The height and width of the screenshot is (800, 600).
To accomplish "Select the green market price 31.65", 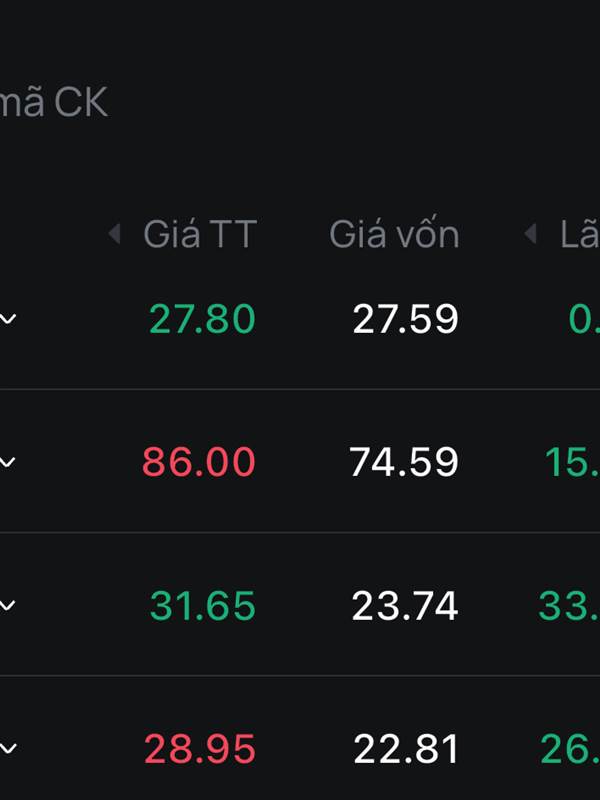I will pyautogui.click(x=203, y=606).
